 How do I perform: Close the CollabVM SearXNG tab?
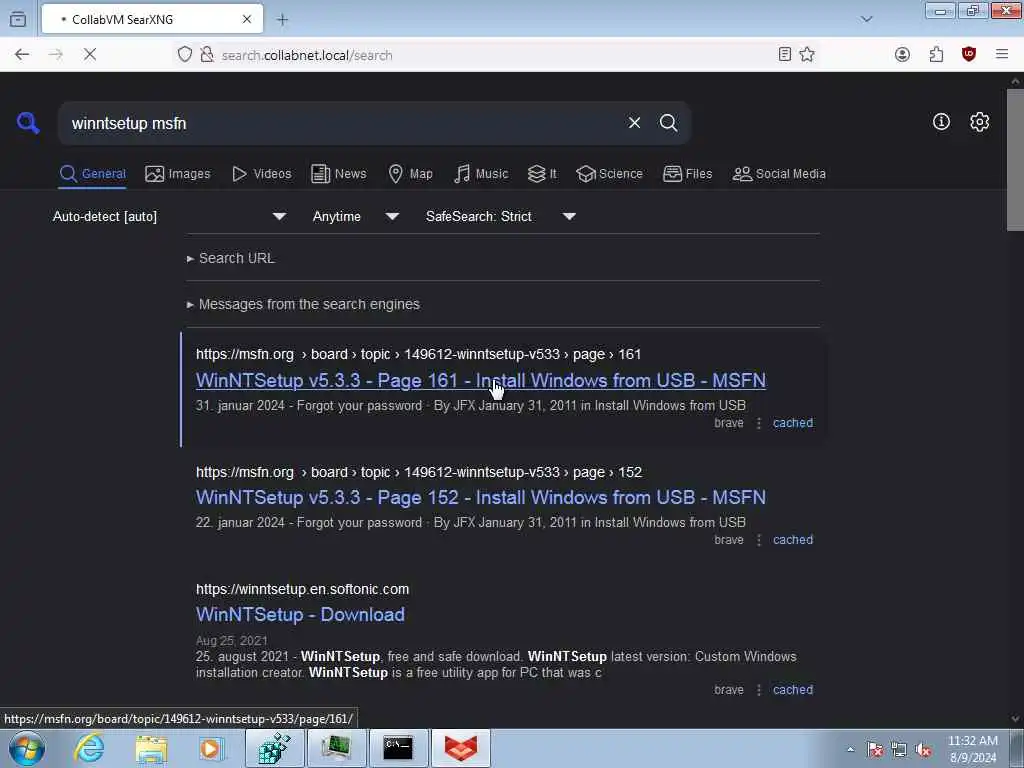coord(247,20)
